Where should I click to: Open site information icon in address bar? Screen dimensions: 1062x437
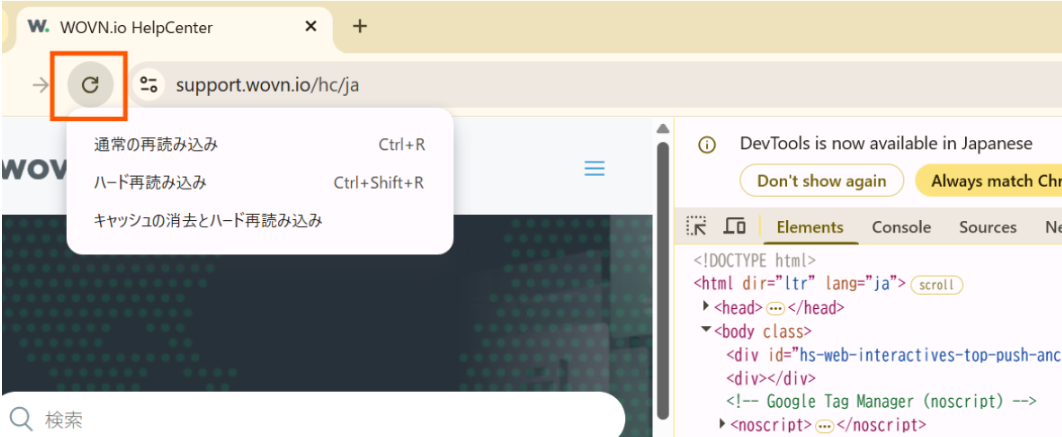[x=150, y=85]
